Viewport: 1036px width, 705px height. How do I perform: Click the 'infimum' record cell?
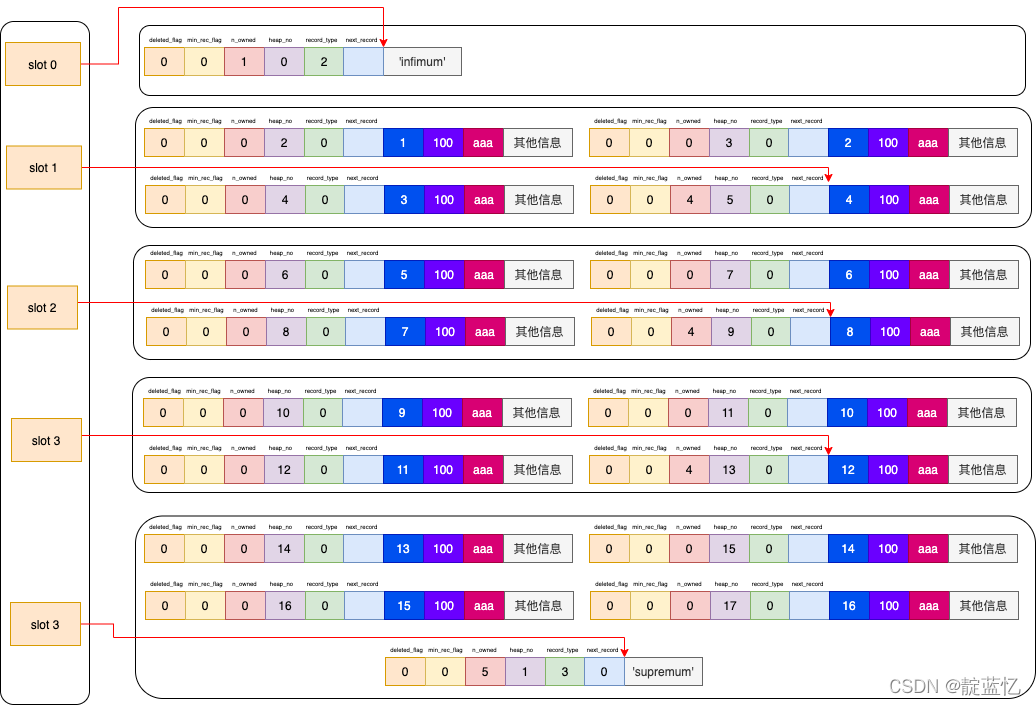pos(422,61)
